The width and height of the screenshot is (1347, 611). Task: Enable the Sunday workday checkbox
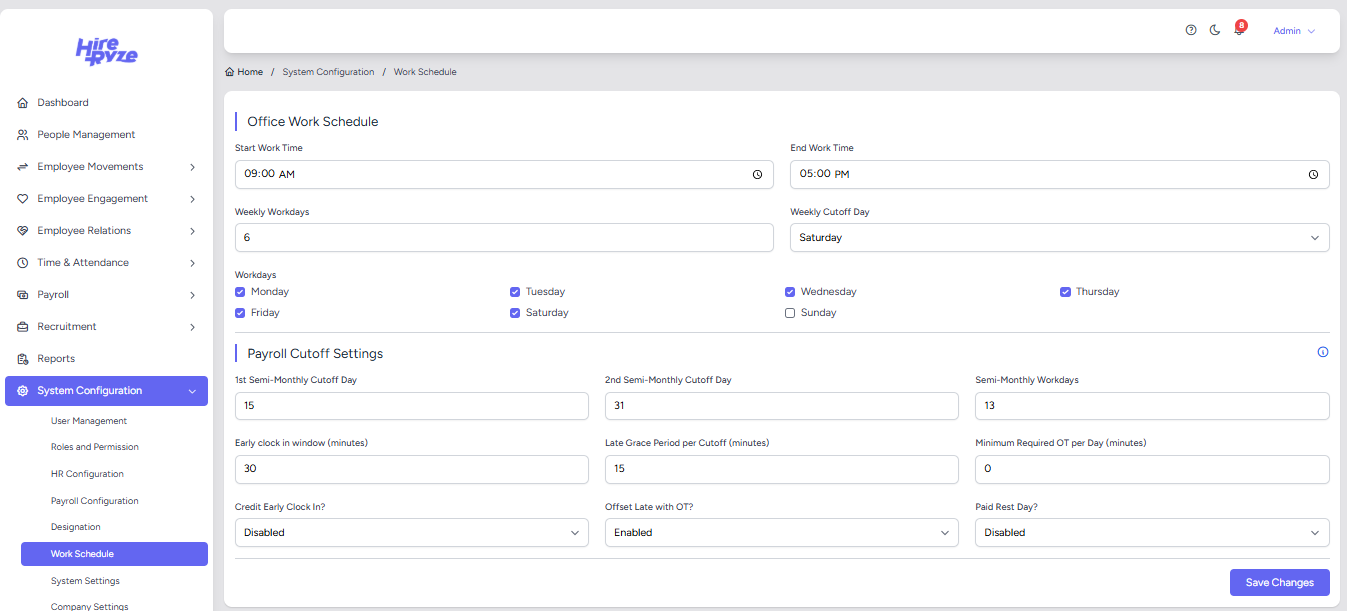pos(790,313)
